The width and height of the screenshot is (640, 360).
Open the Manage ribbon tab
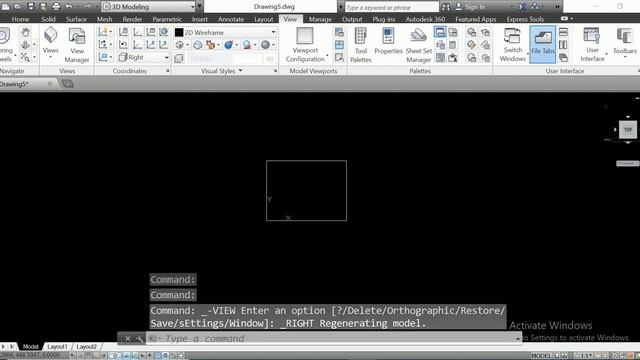(320, 19)
